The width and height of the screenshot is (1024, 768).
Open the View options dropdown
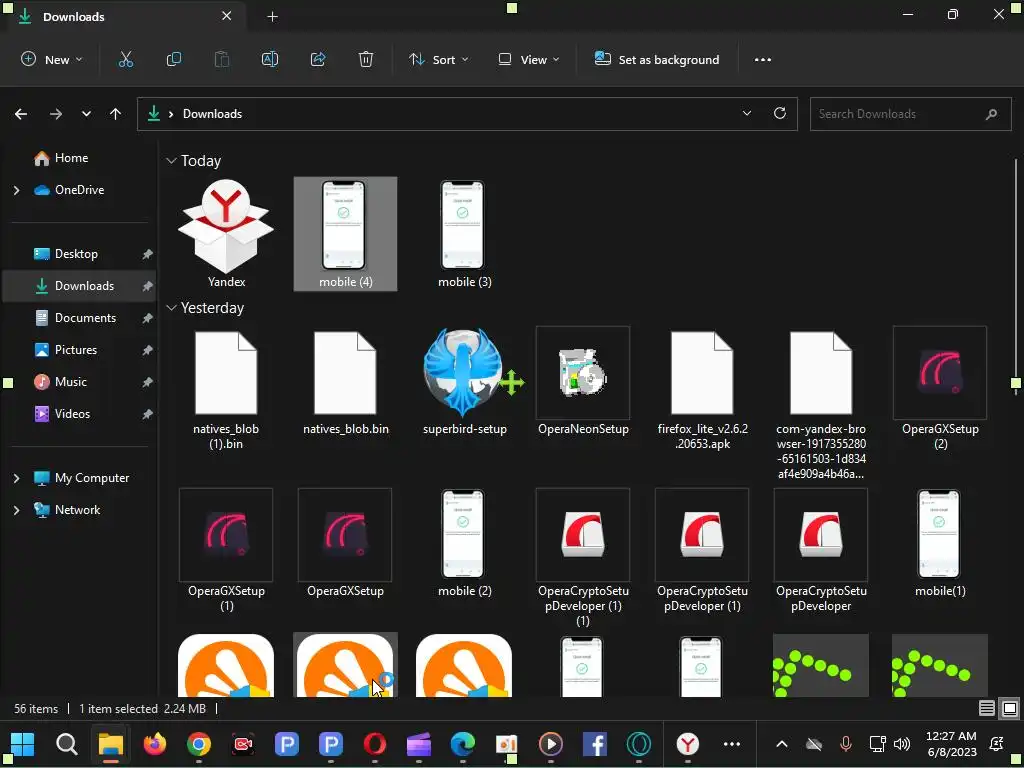pyautogui.click(x=529, y=59)
